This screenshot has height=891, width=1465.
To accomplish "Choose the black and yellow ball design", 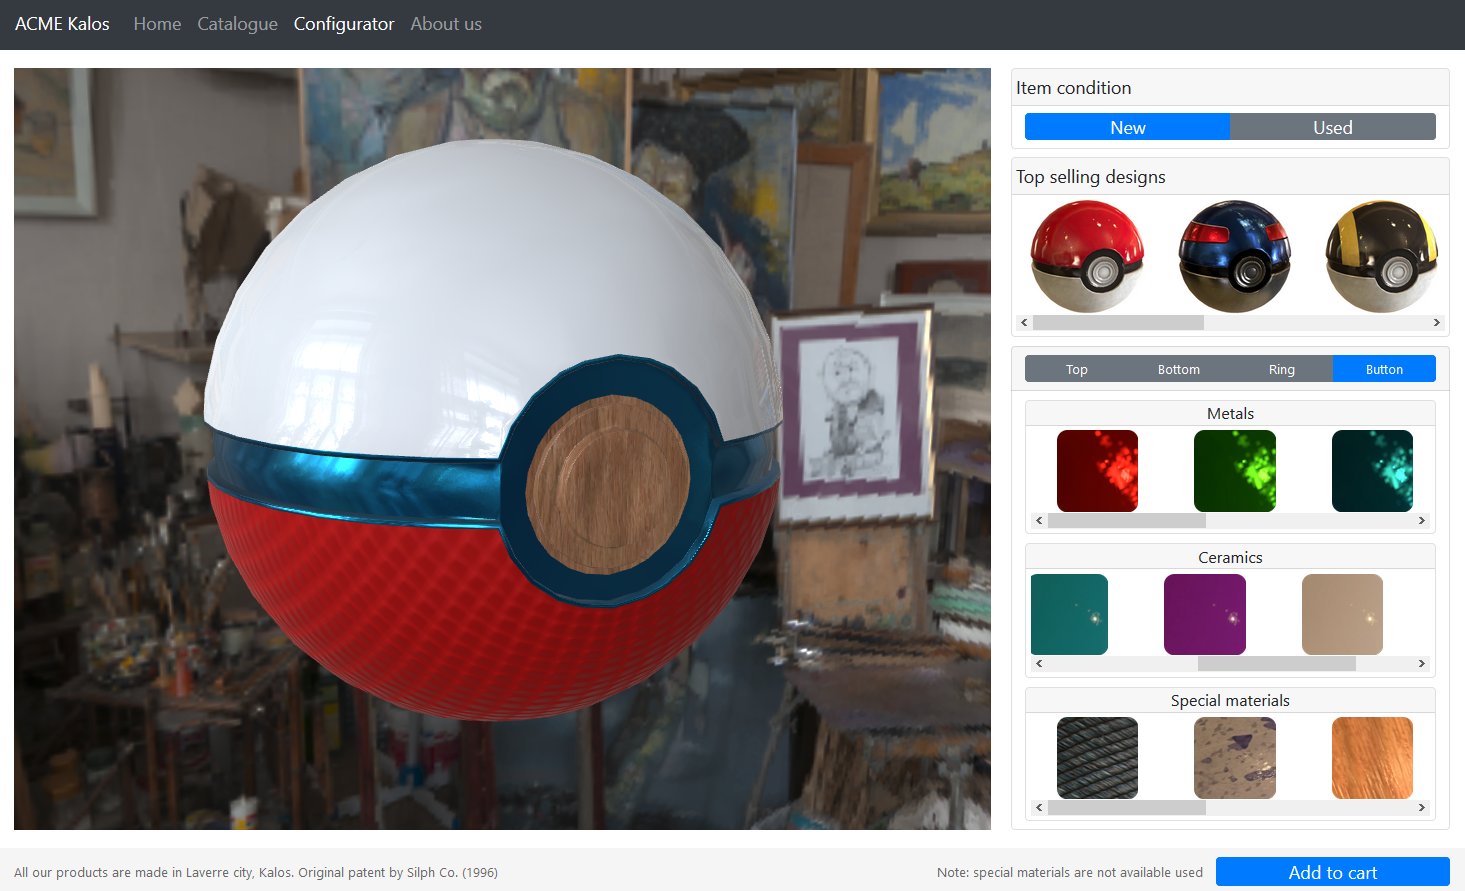I will tap(1382, 256).
